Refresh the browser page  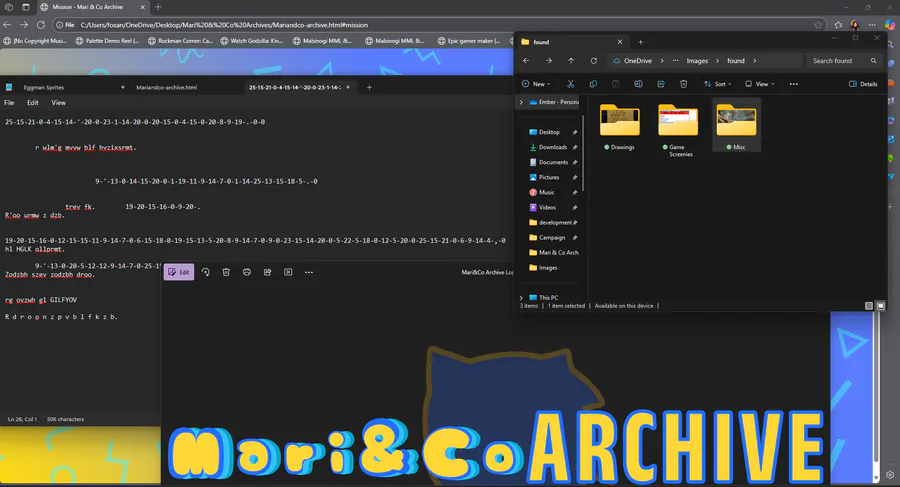pyautogui.click(x=41, y=25)
